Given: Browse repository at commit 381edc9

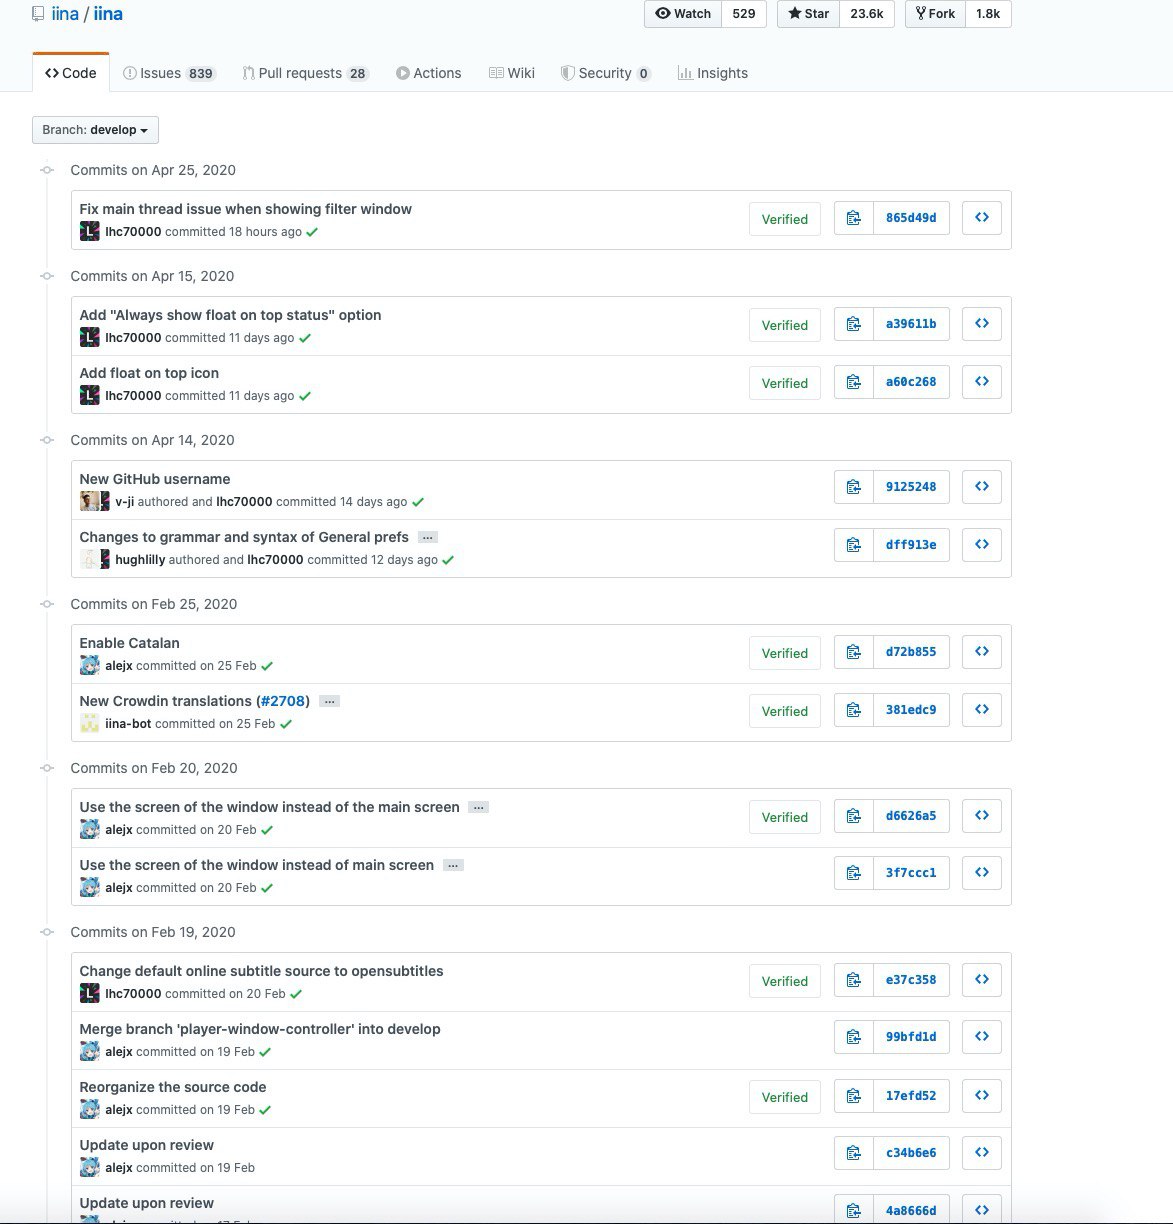Looking at the screenshot, I should pyautogui.click(x=982, y=710).
